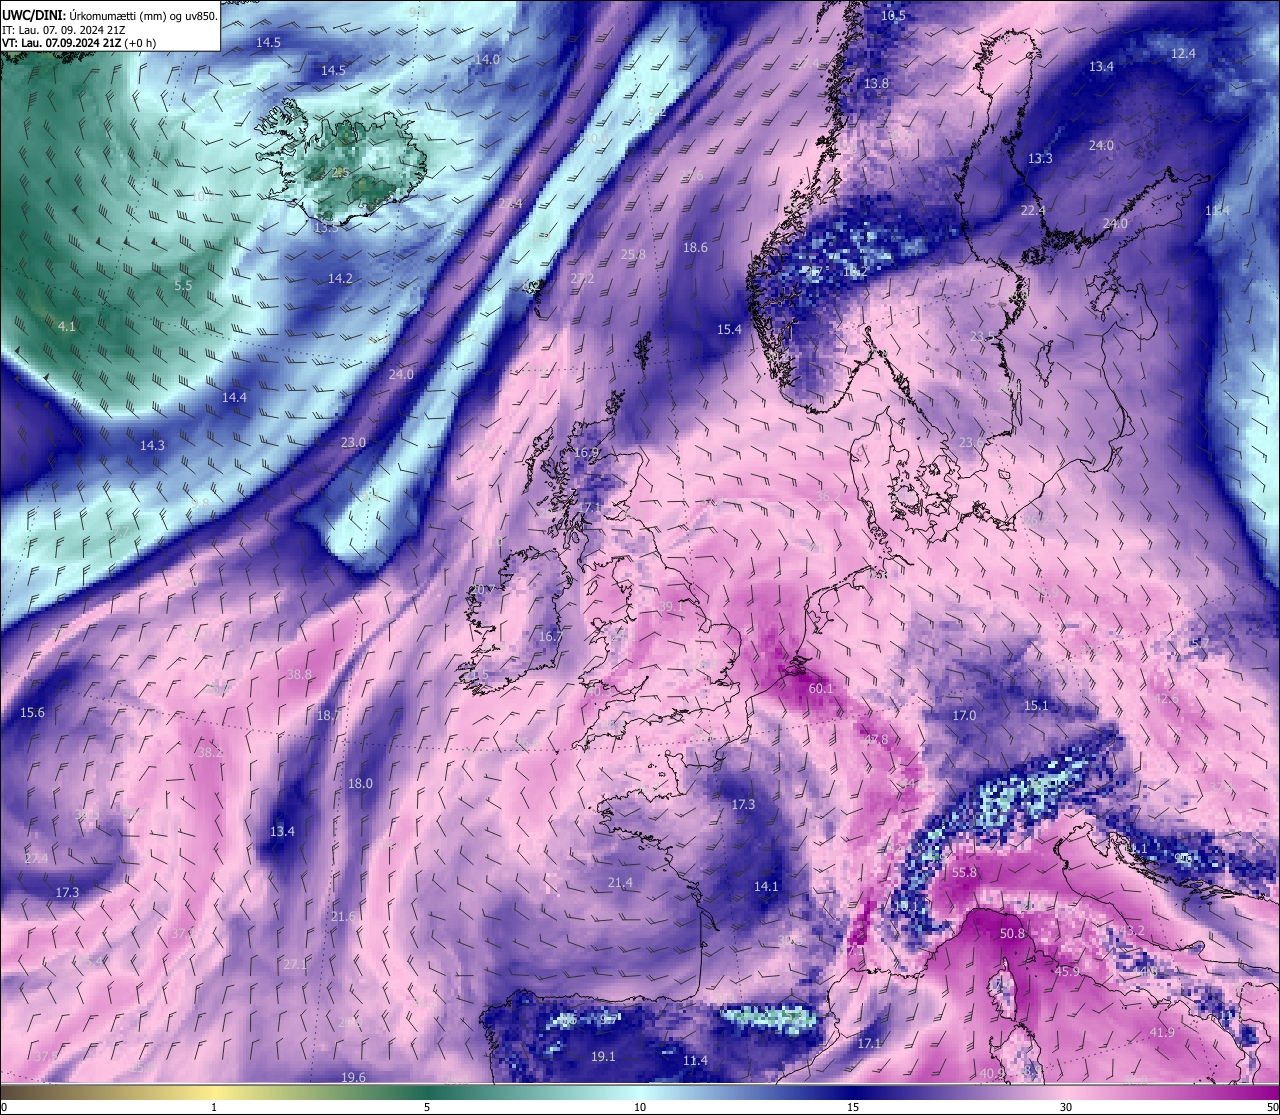The image size is (1280, 1115).
Task: Click the 50.8 value near Corsica
Action: point(1012,934)
